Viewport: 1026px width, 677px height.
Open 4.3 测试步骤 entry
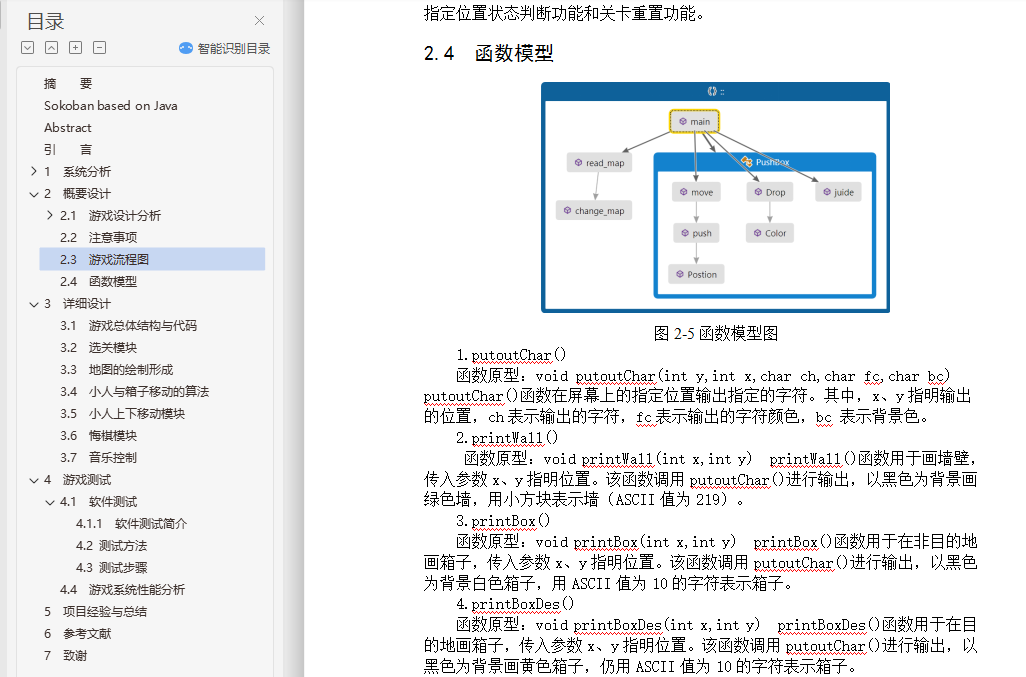click(111, 568)
